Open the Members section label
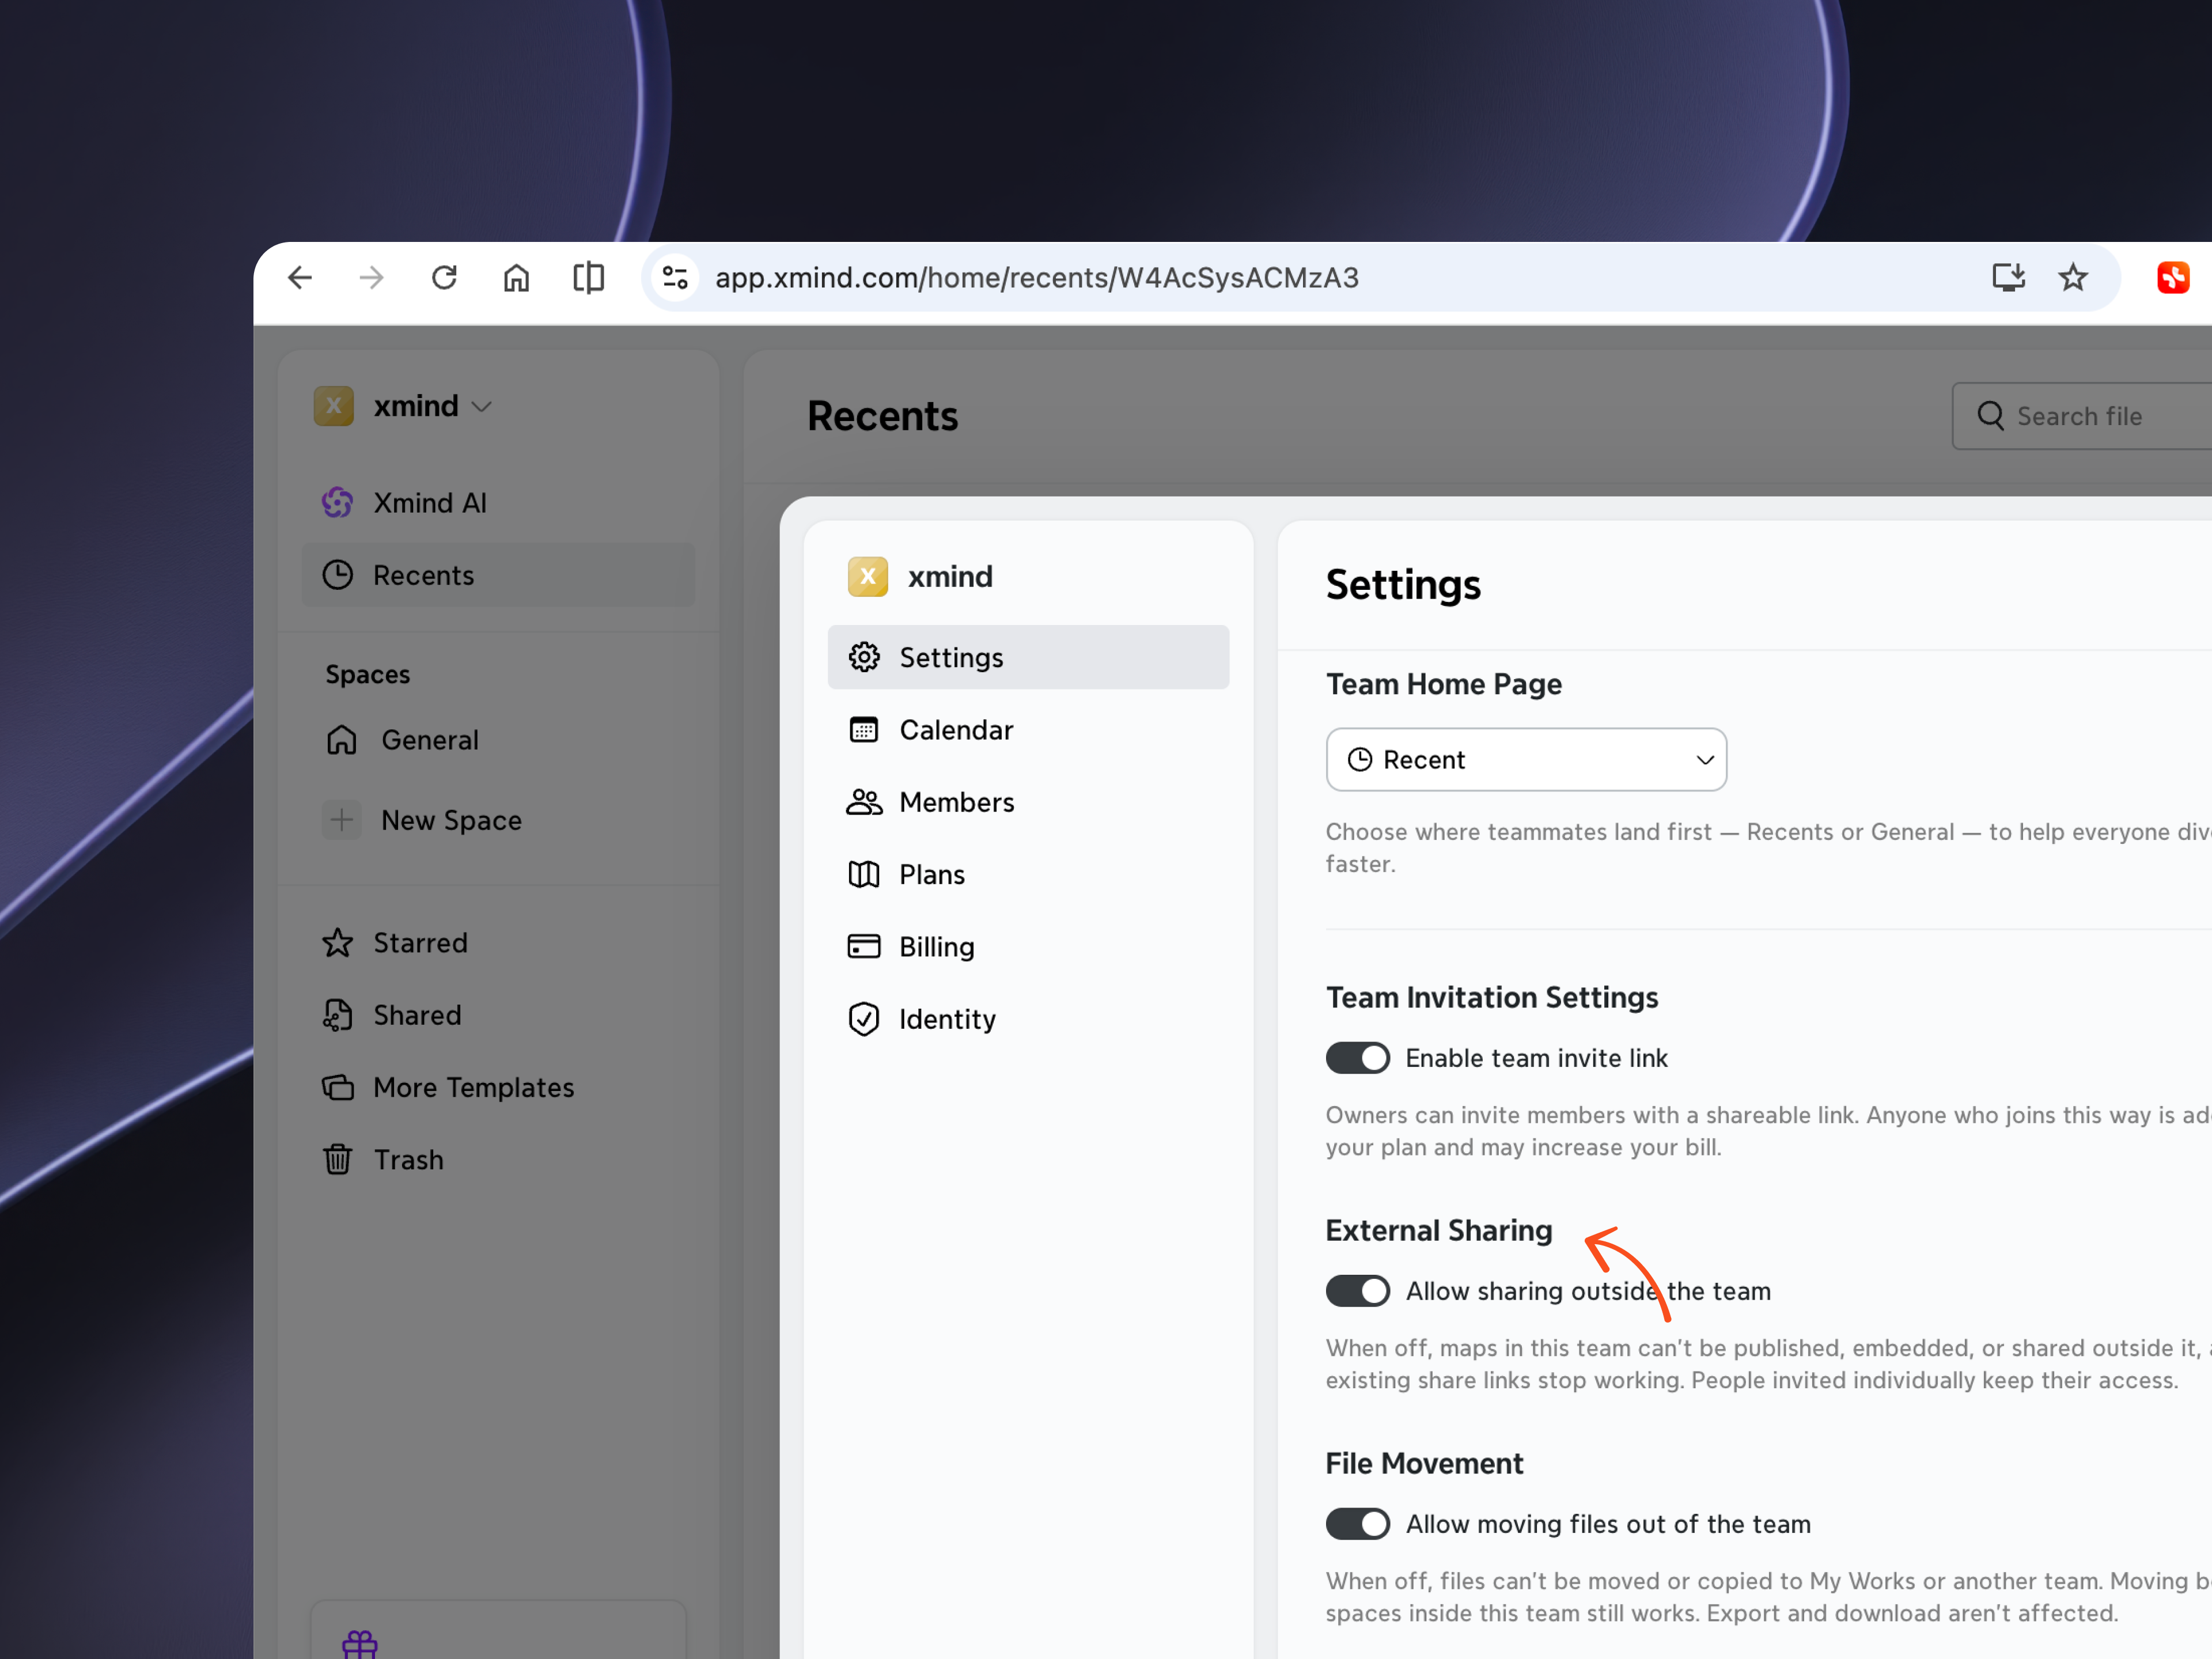The width and height of the screenshot is (2212, 1659). [x=957, y=802]
